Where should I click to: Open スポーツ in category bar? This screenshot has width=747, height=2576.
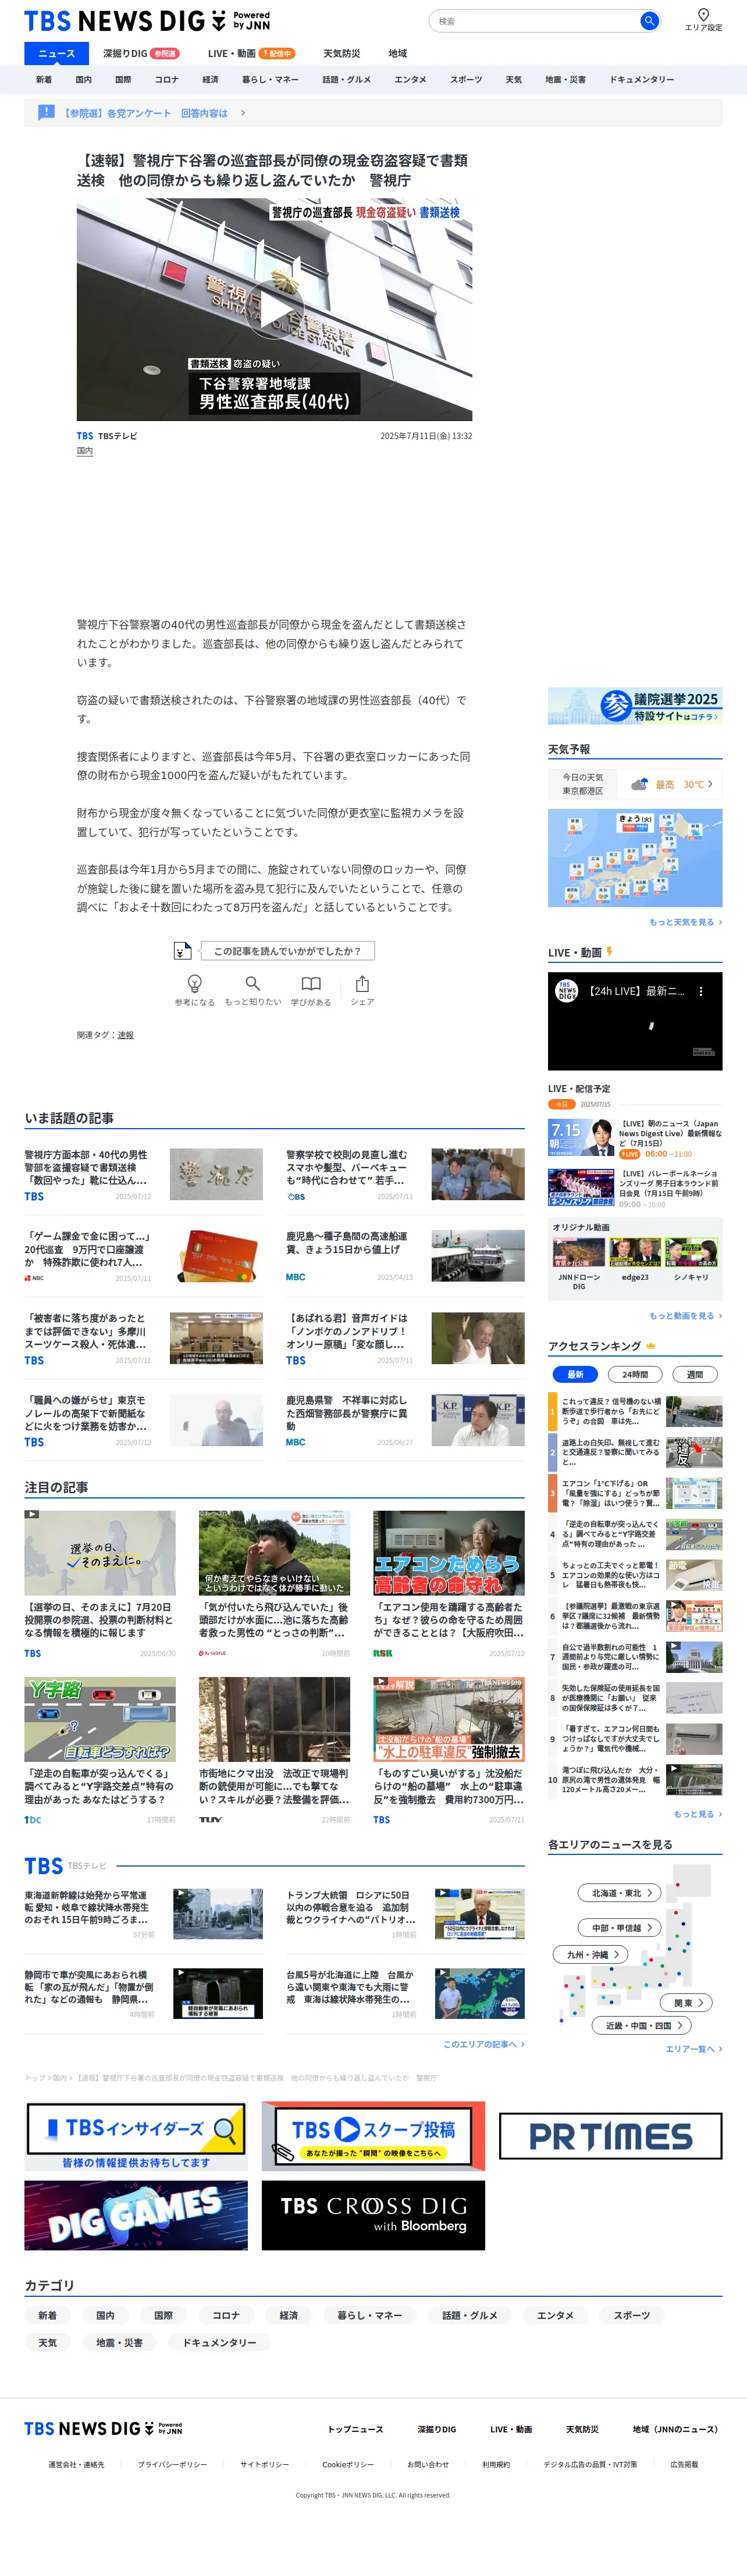[466, 80]
